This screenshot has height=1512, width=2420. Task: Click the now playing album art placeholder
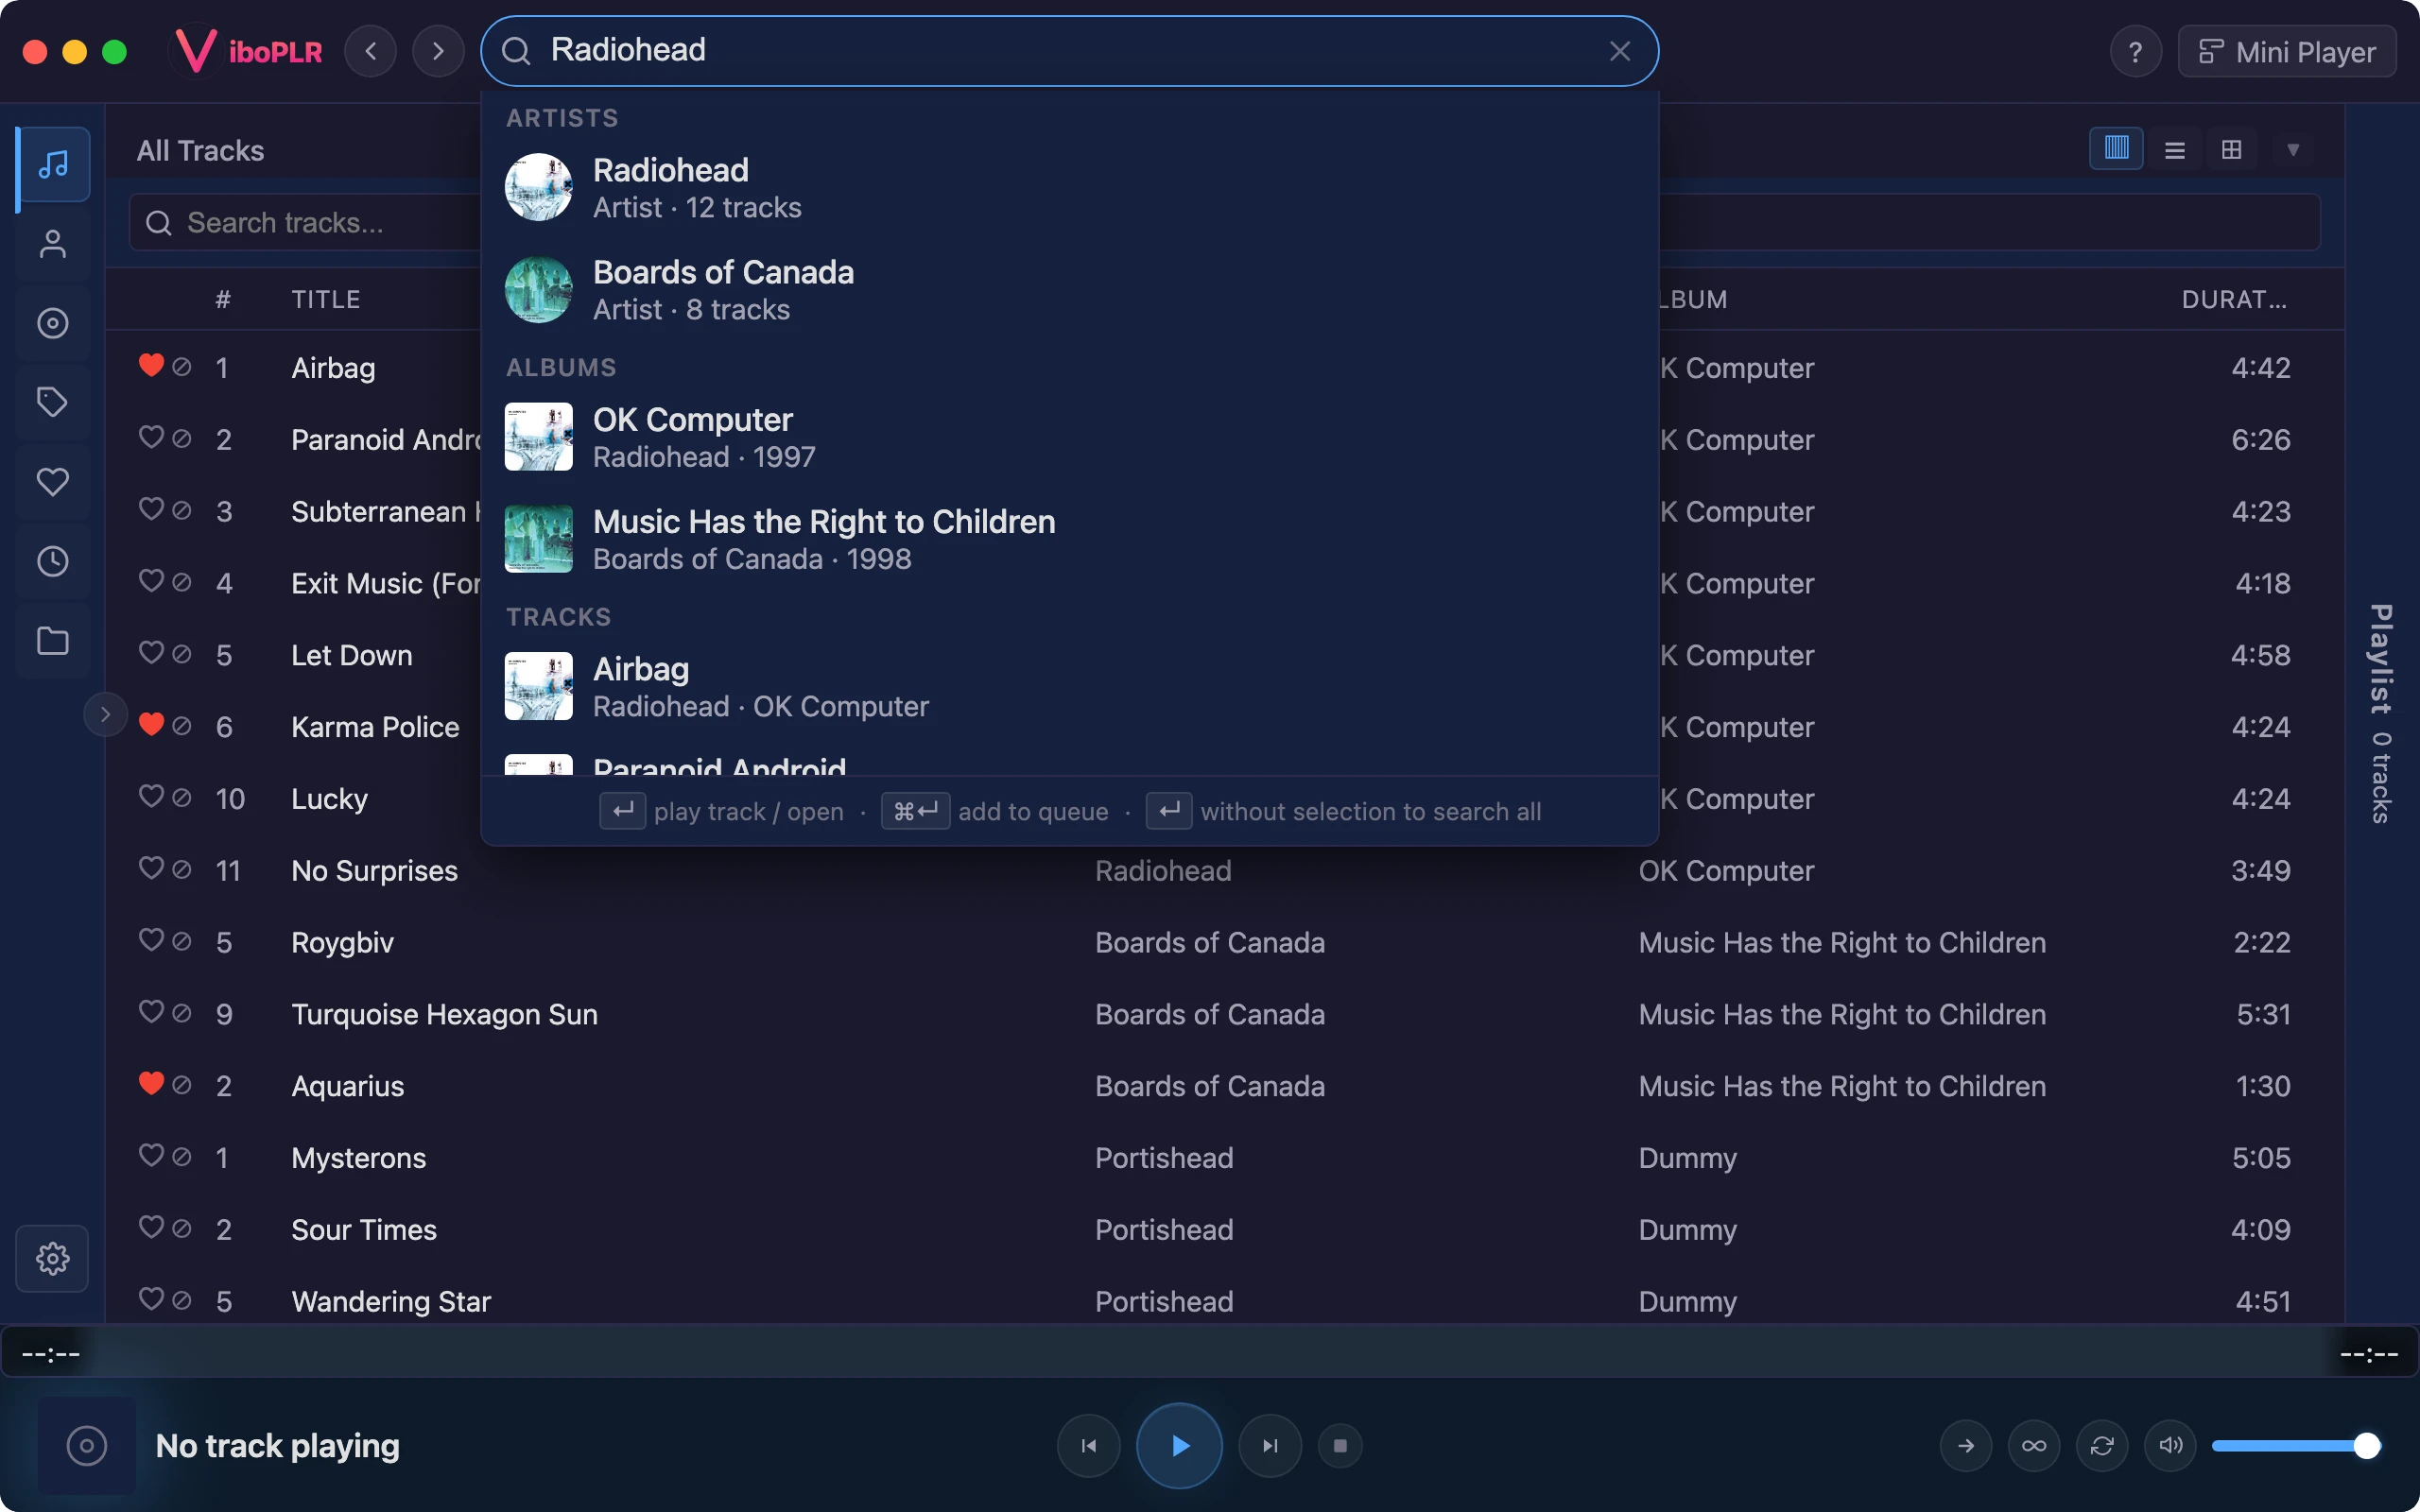click(87, 1446)
